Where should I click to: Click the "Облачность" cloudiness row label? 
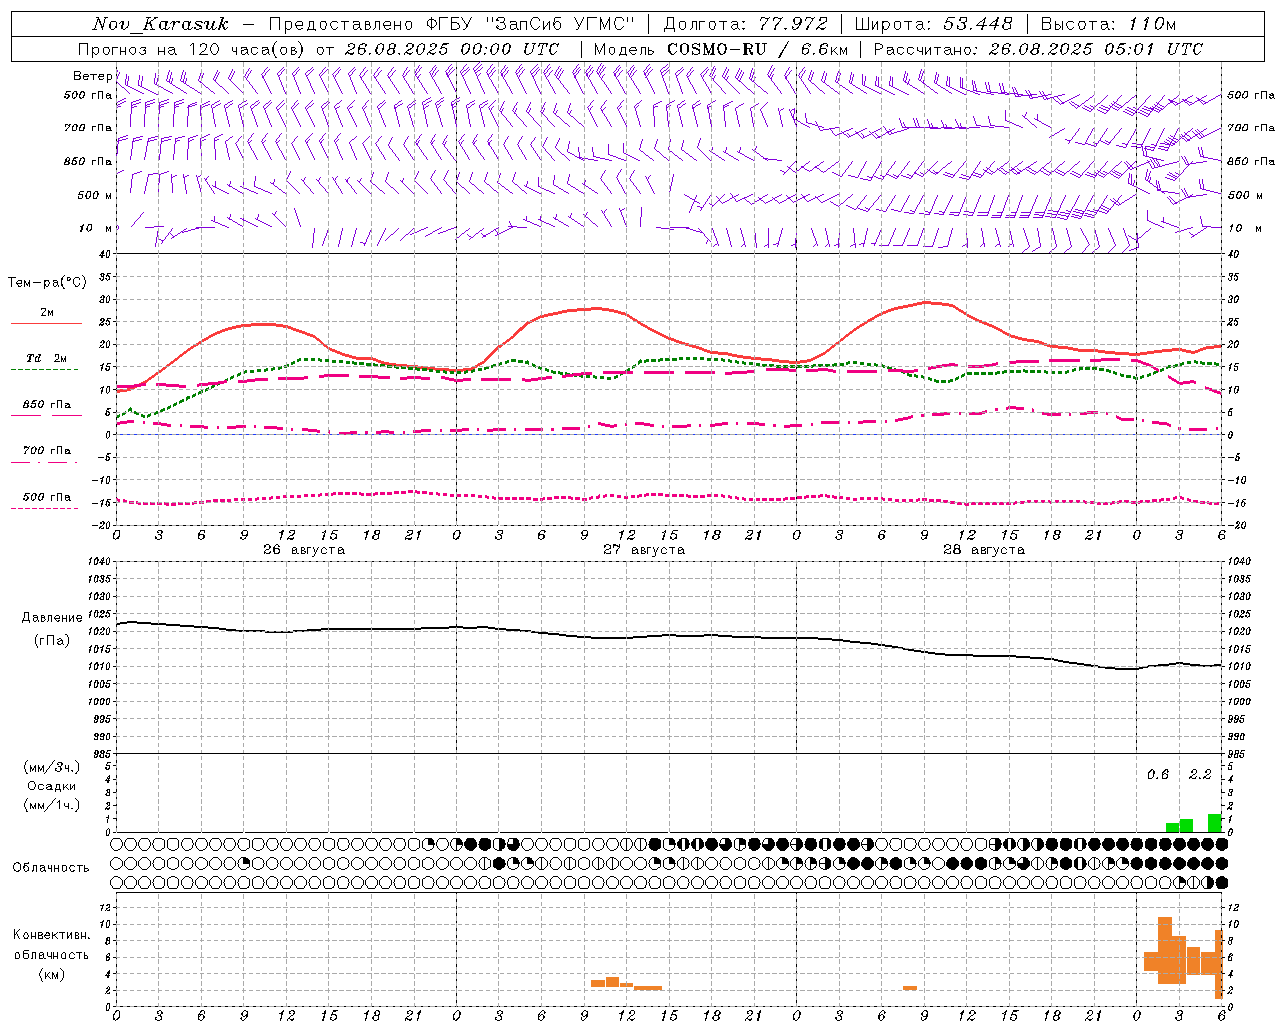pos(51,867)
